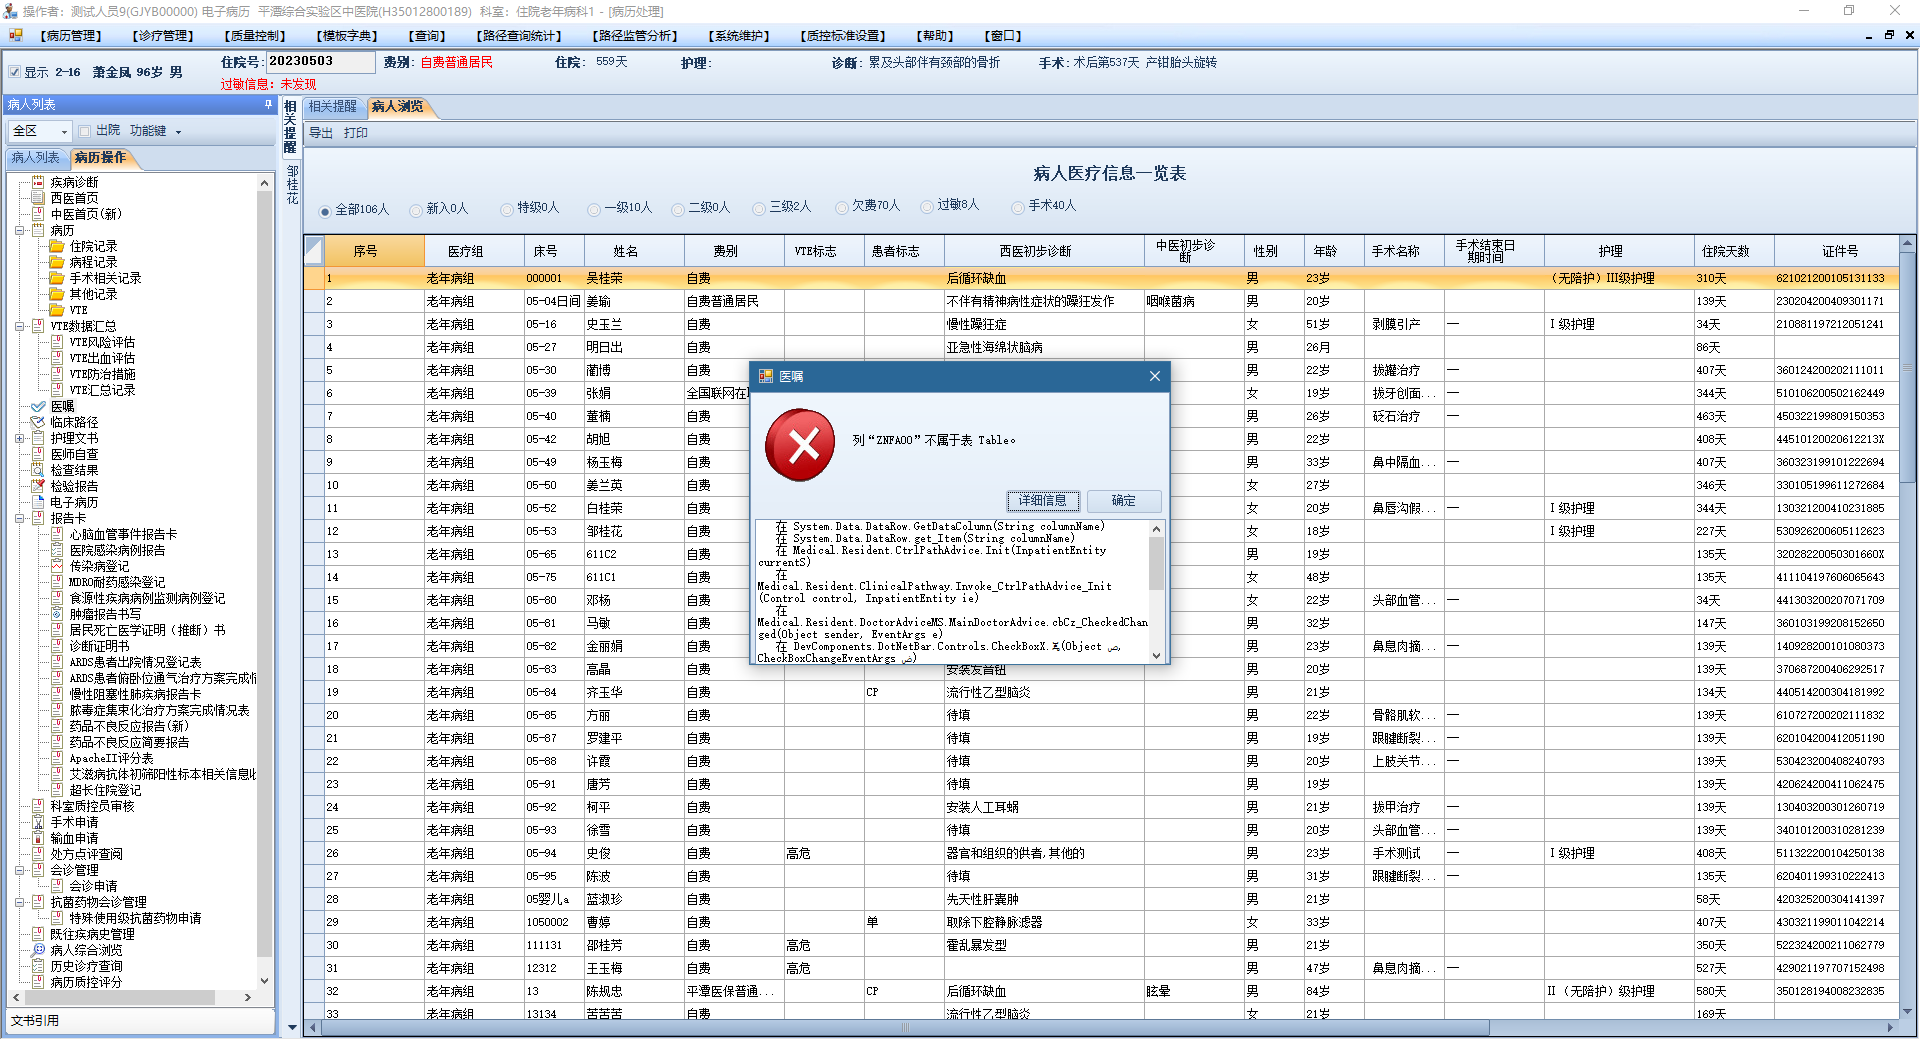This screenshot has width=1920, height=1040.
Task: Click the 打印 button
Action: [x=356, y=133]
